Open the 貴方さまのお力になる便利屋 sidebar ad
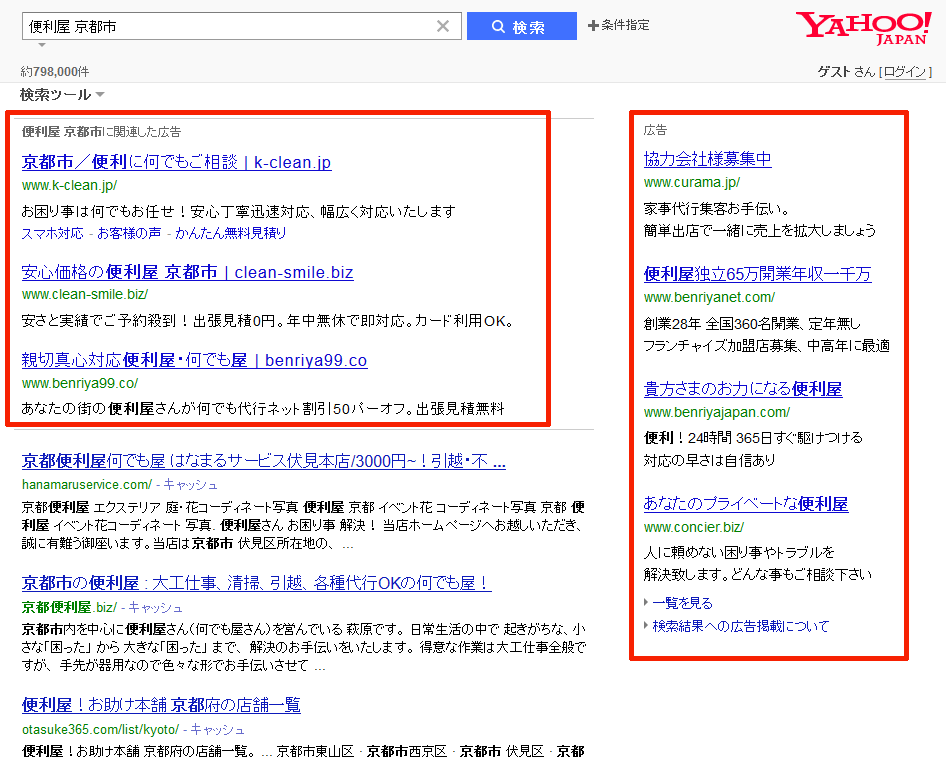 (743, 389)
